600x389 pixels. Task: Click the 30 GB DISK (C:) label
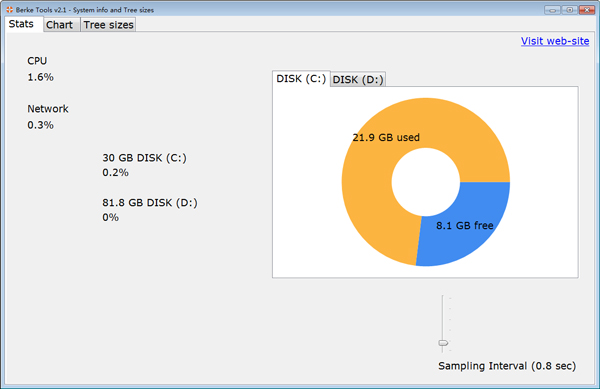point(144,158)
